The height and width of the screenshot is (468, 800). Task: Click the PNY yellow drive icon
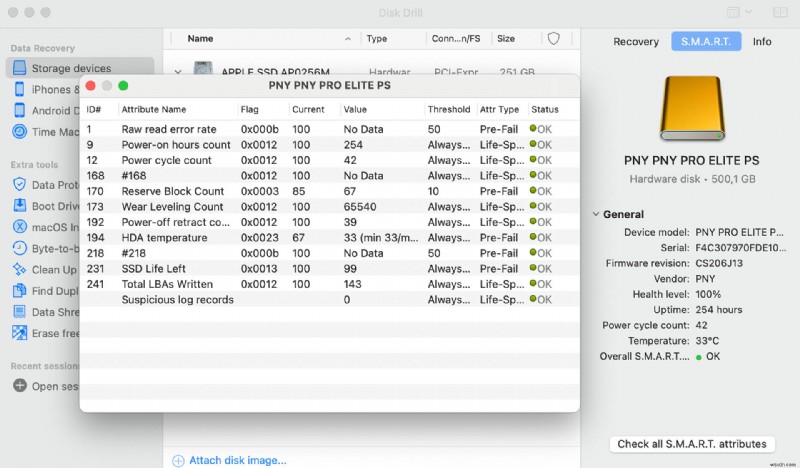point(692,108)
